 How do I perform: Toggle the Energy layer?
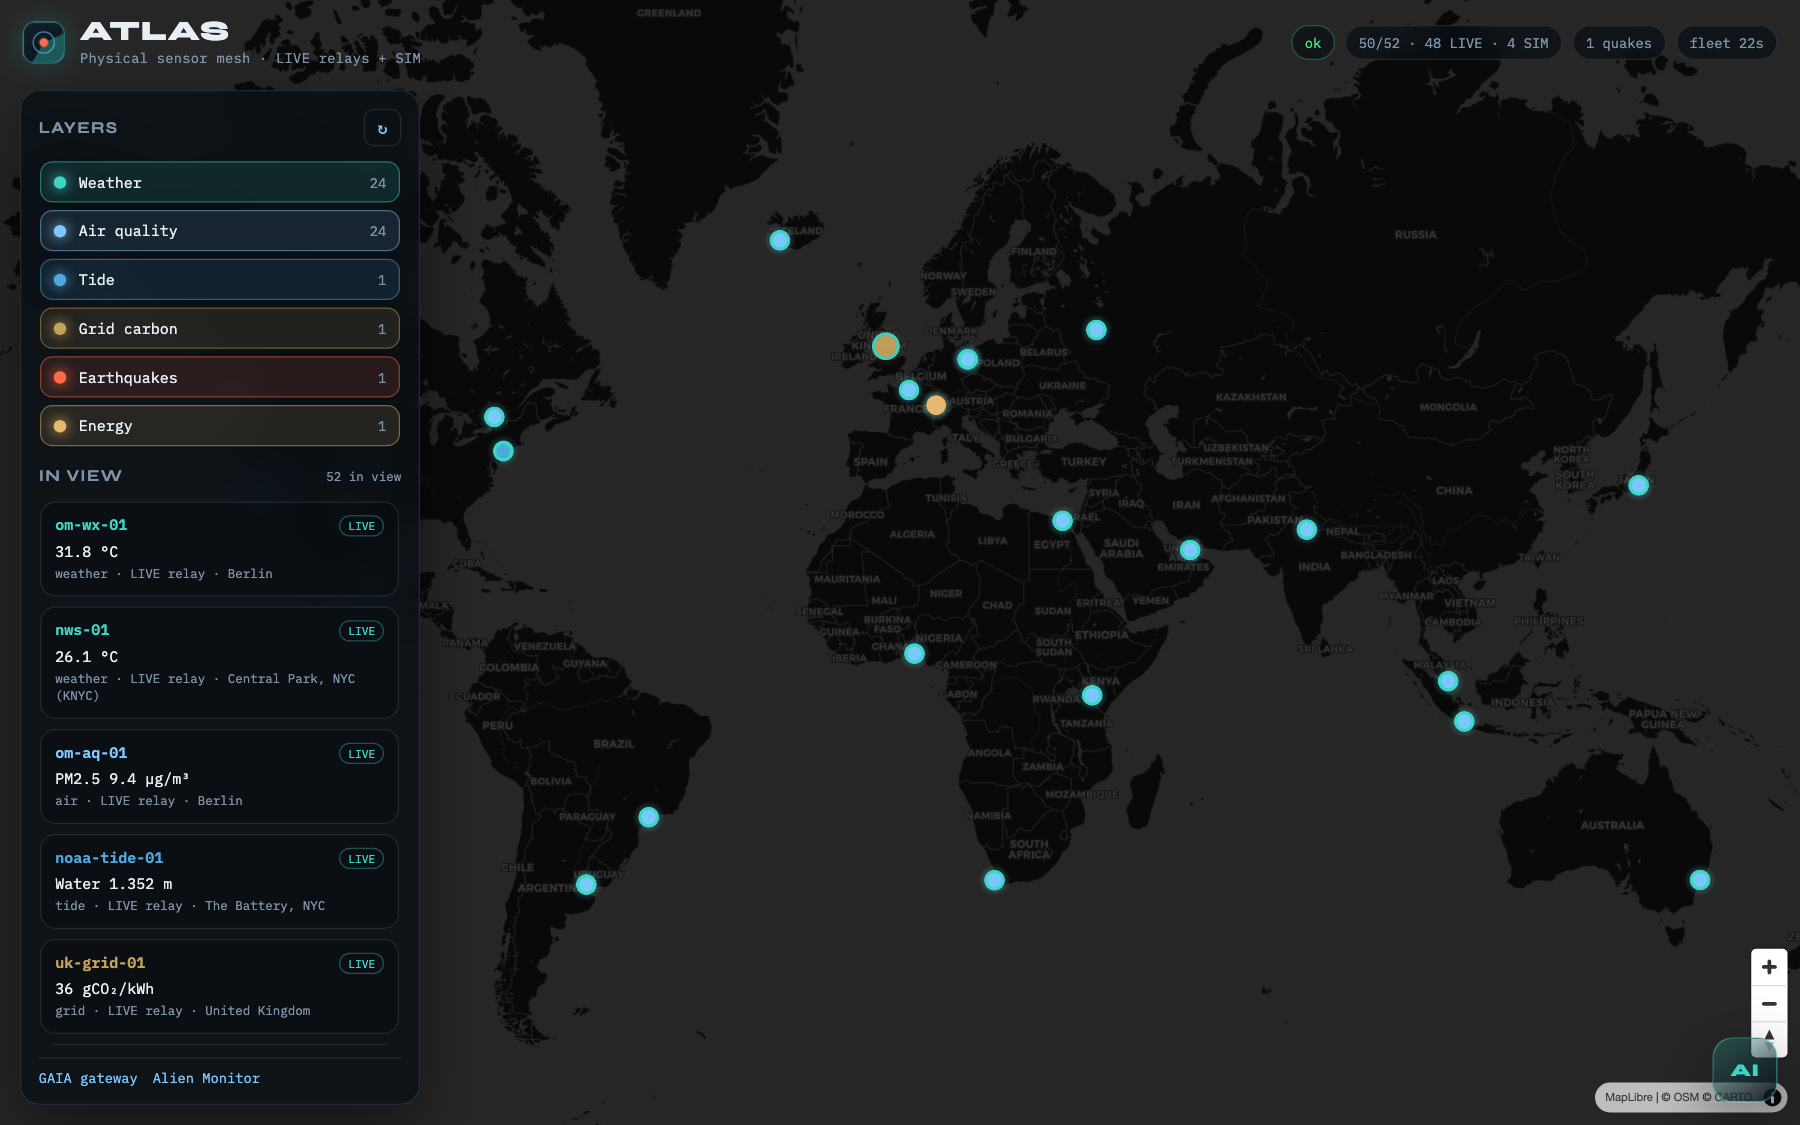point(220,426)
